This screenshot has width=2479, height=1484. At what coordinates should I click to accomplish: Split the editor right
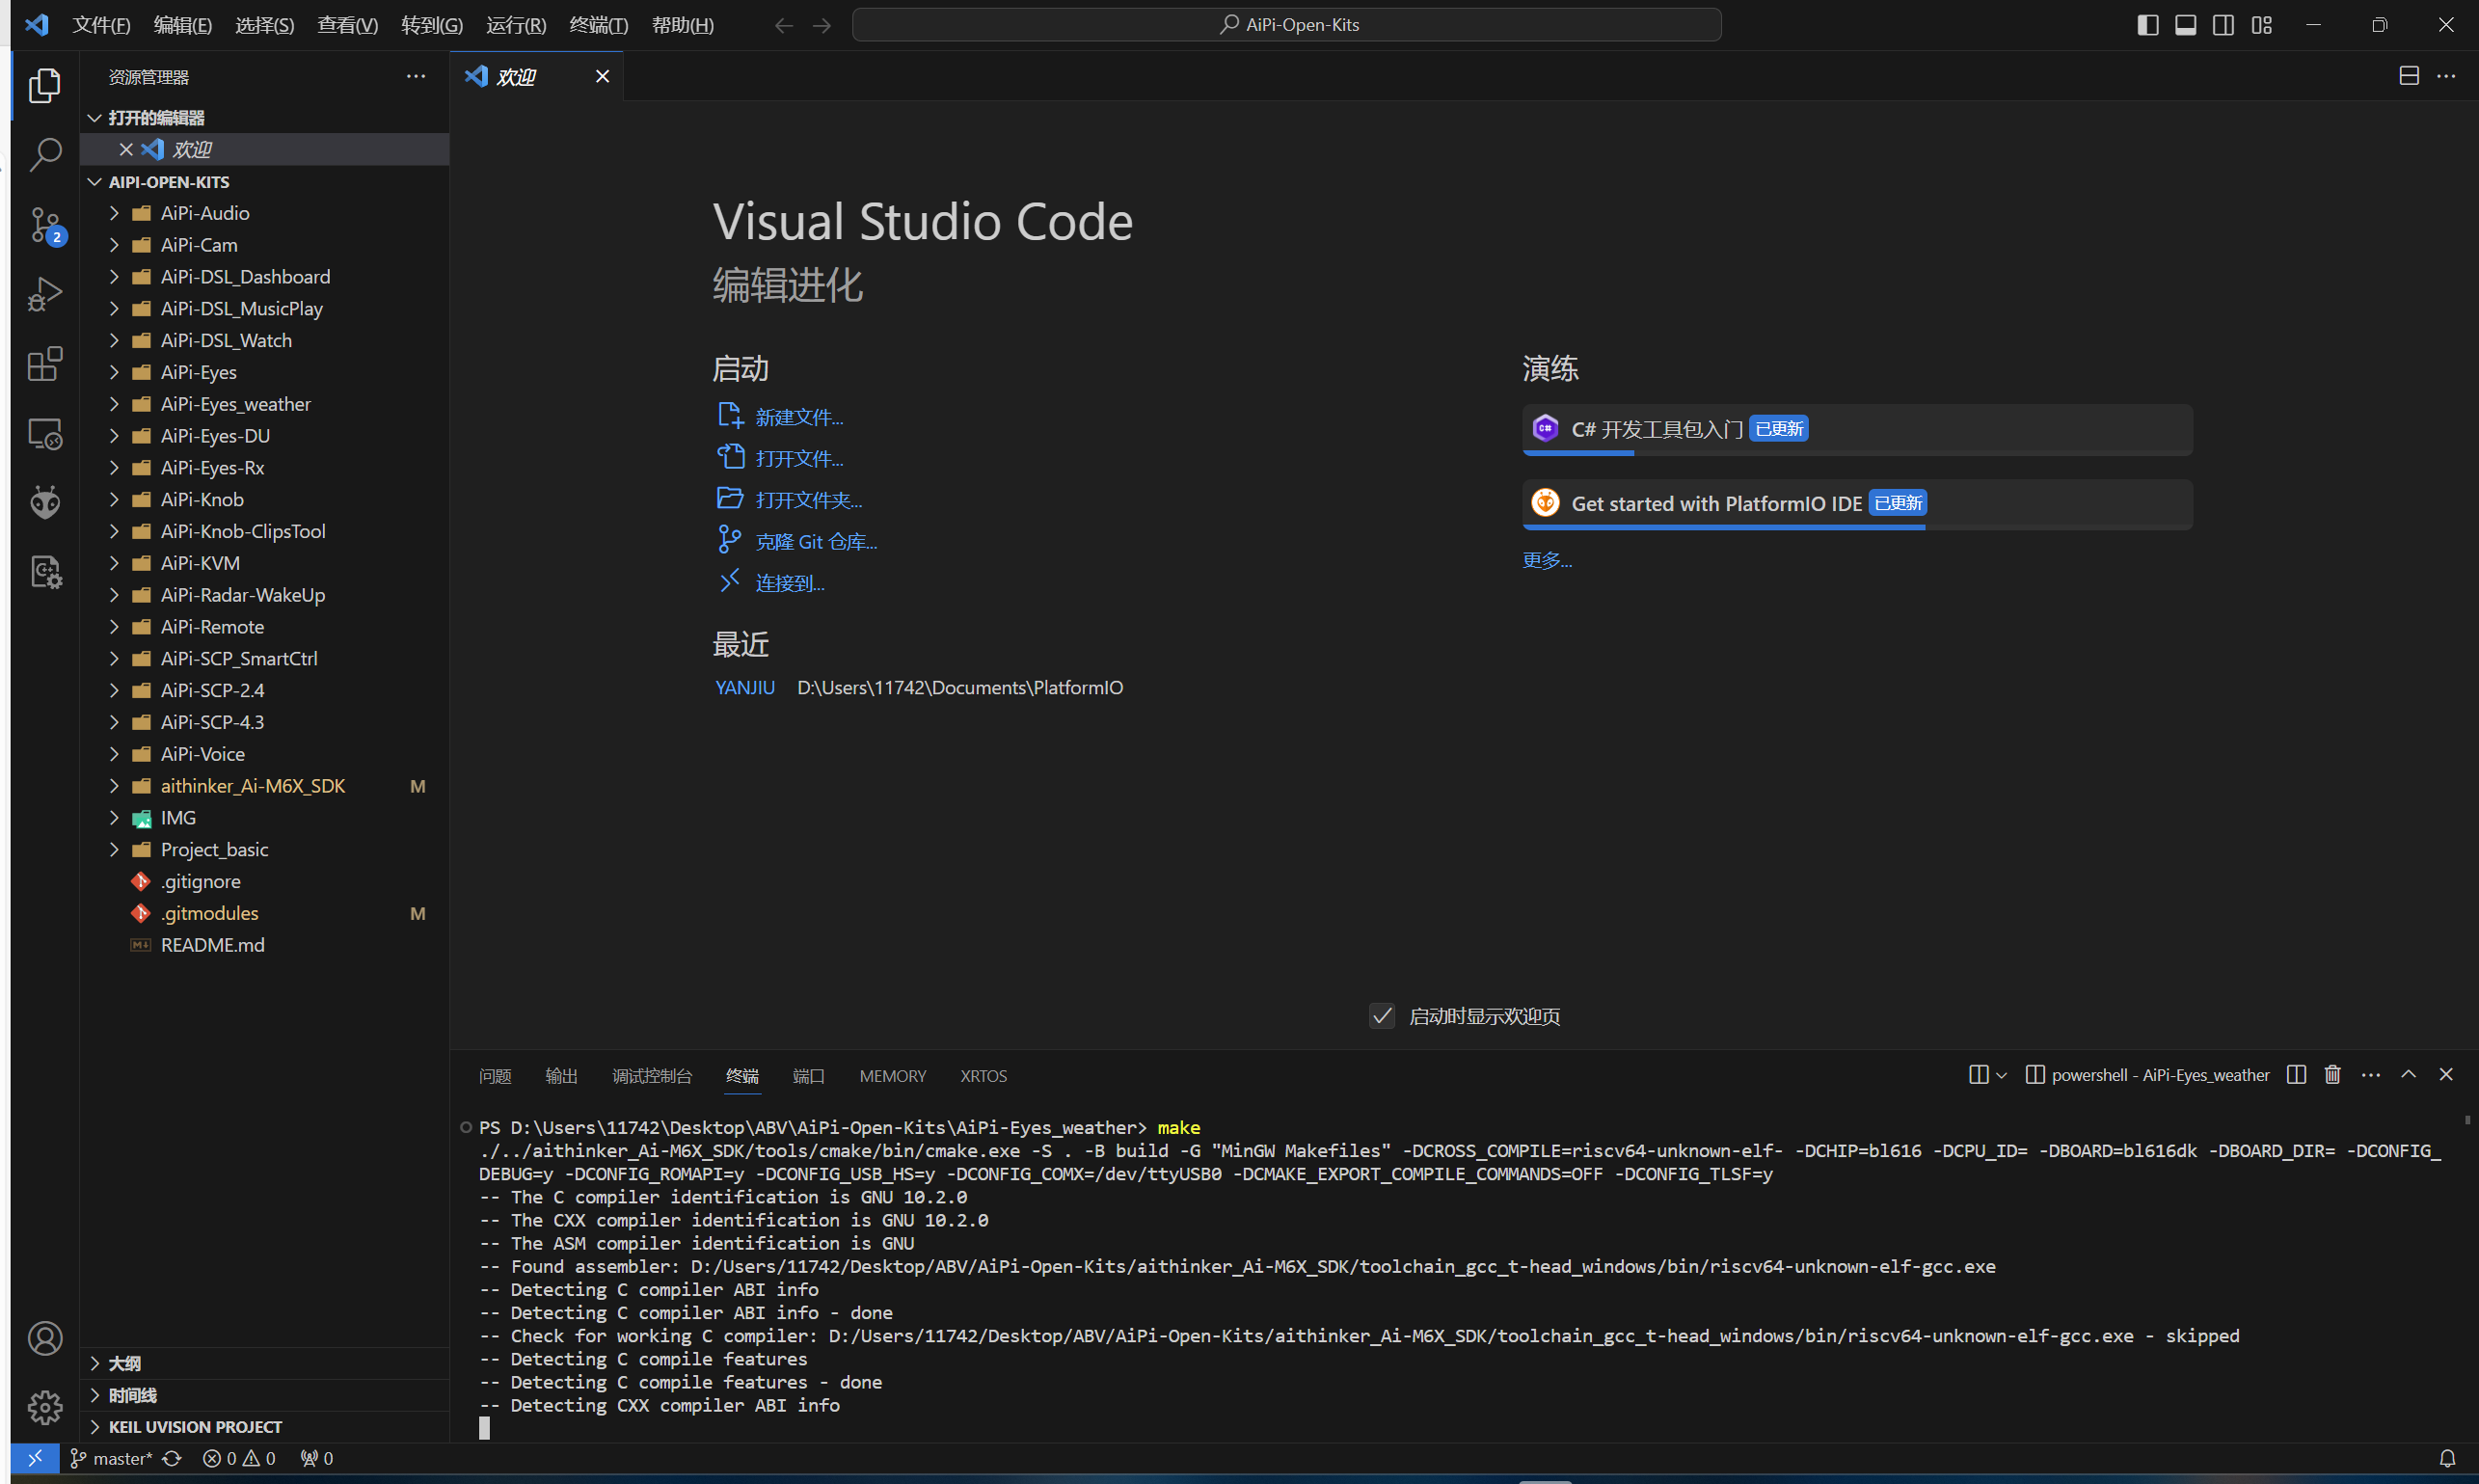(x=2409, y=76)
